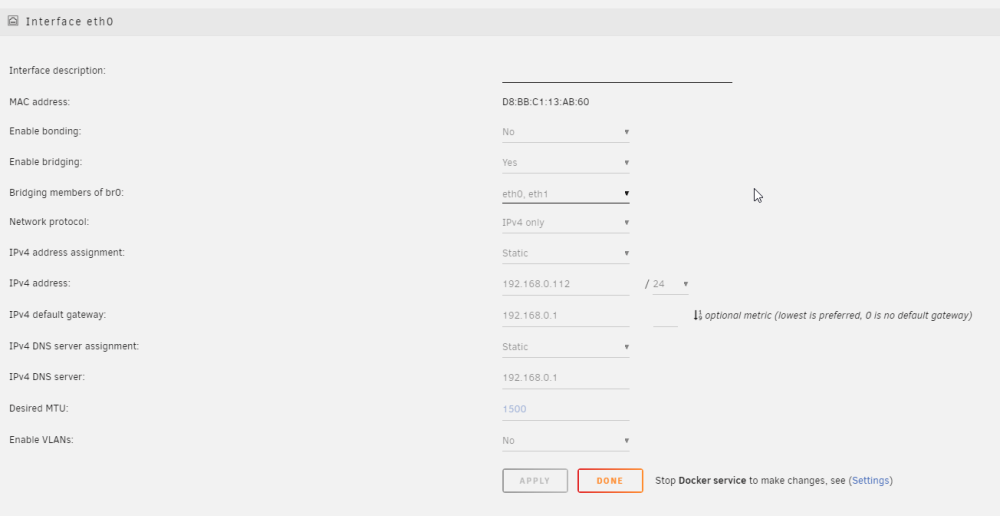Click the APPLY button

point(535,481)
